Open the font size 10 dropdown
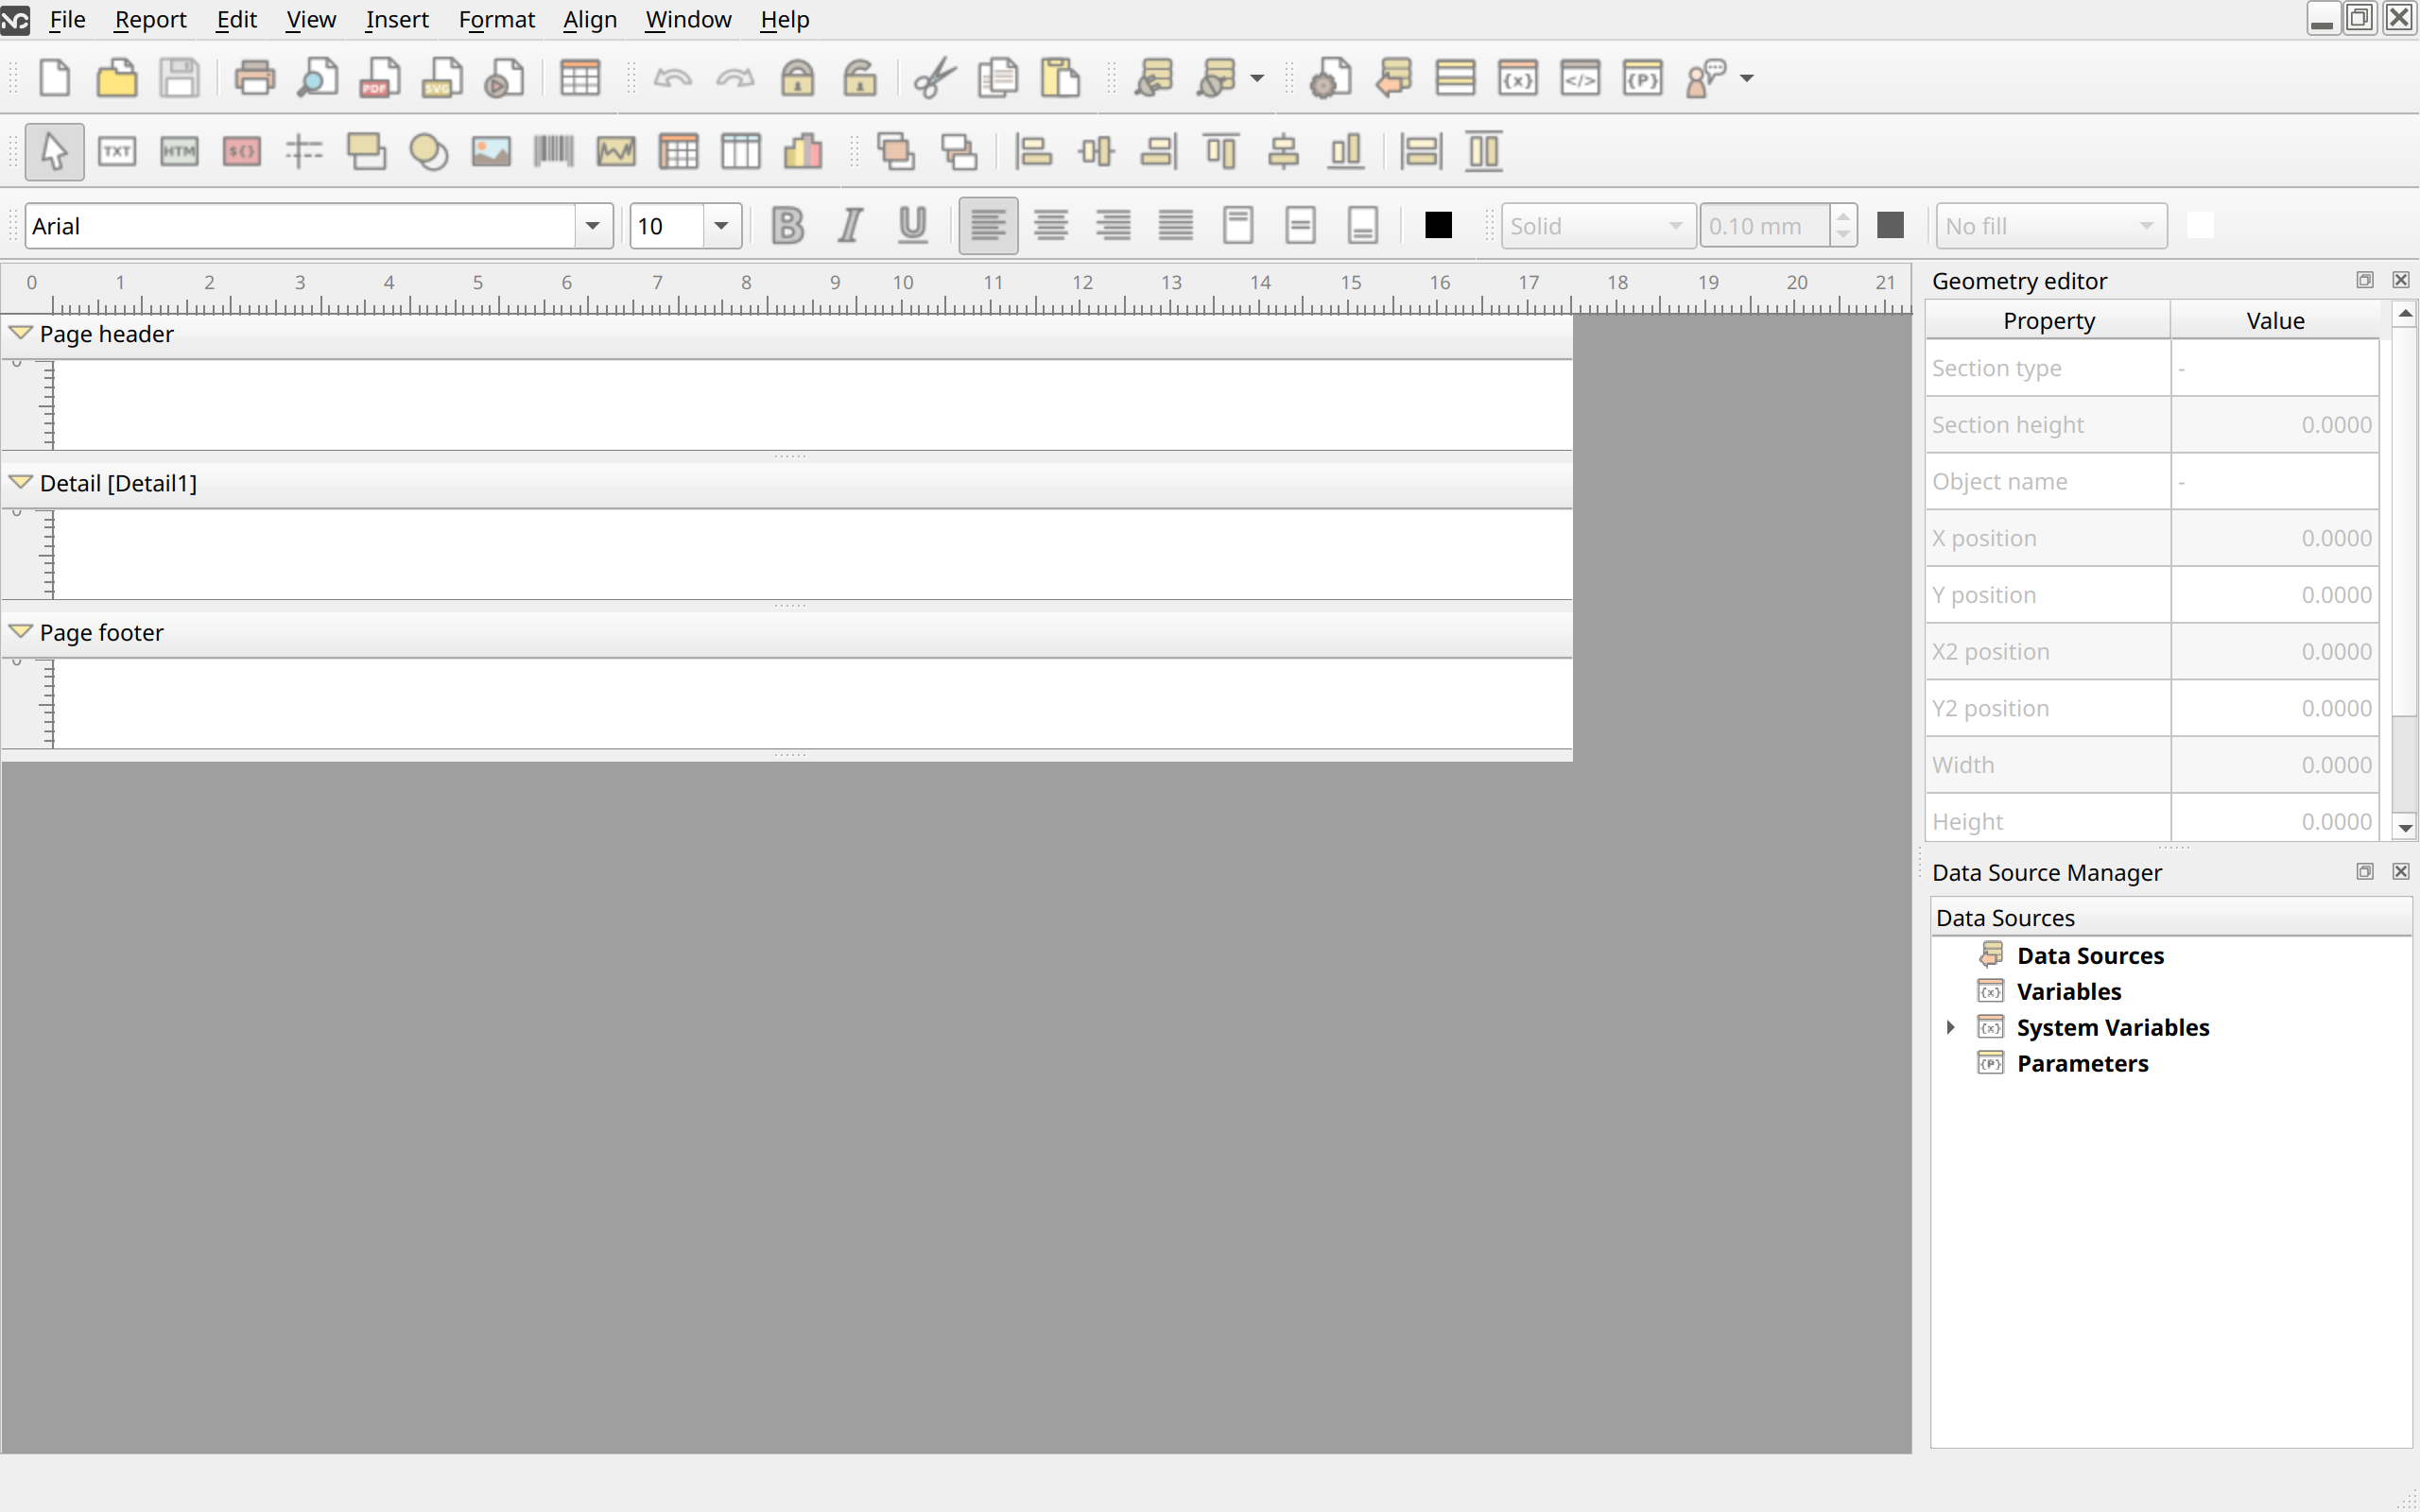This screenshot has width=2420, height=1512. pyautogui.click(x=721, y=226)
